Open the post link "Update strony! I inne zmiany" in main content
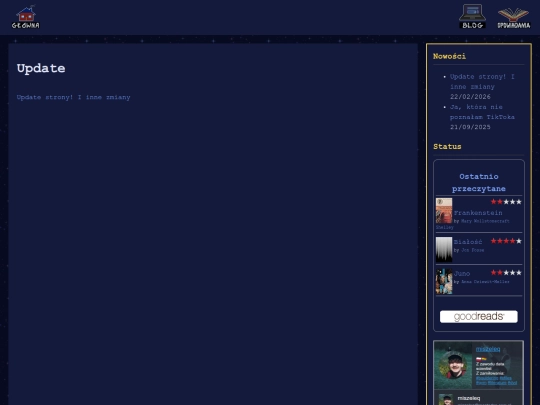Viewport: 540px width, 405px height. click(x=73, y=97)
